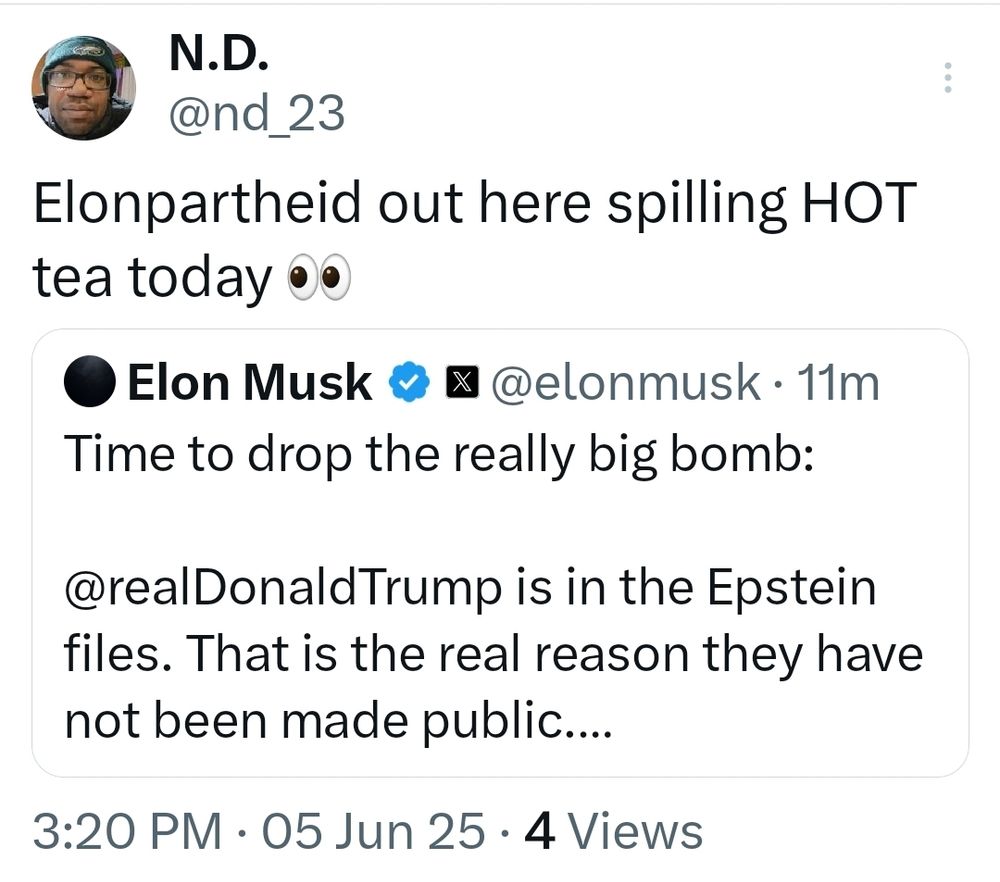Click N.D.'s profile avatar photo
The image size is (1000, 882).
[x=83, y=88]
